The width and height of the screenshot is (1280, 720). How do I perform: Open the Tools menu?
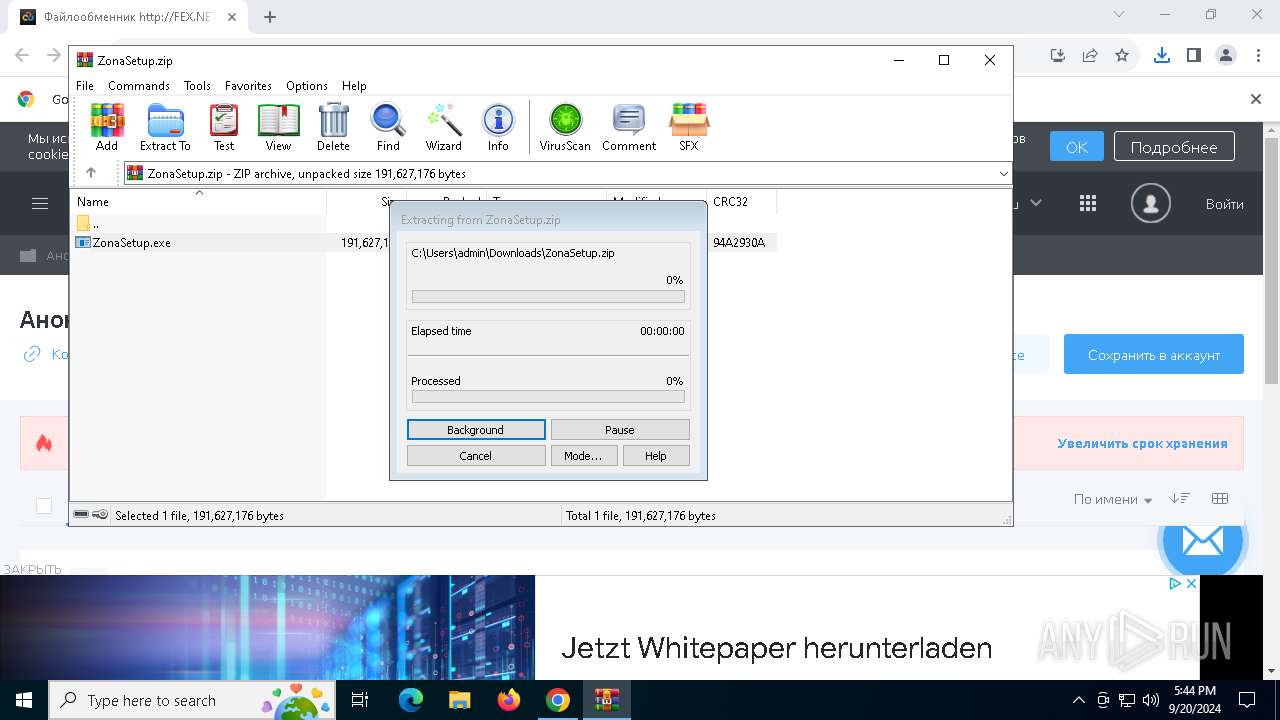click(x=197, y=86)
